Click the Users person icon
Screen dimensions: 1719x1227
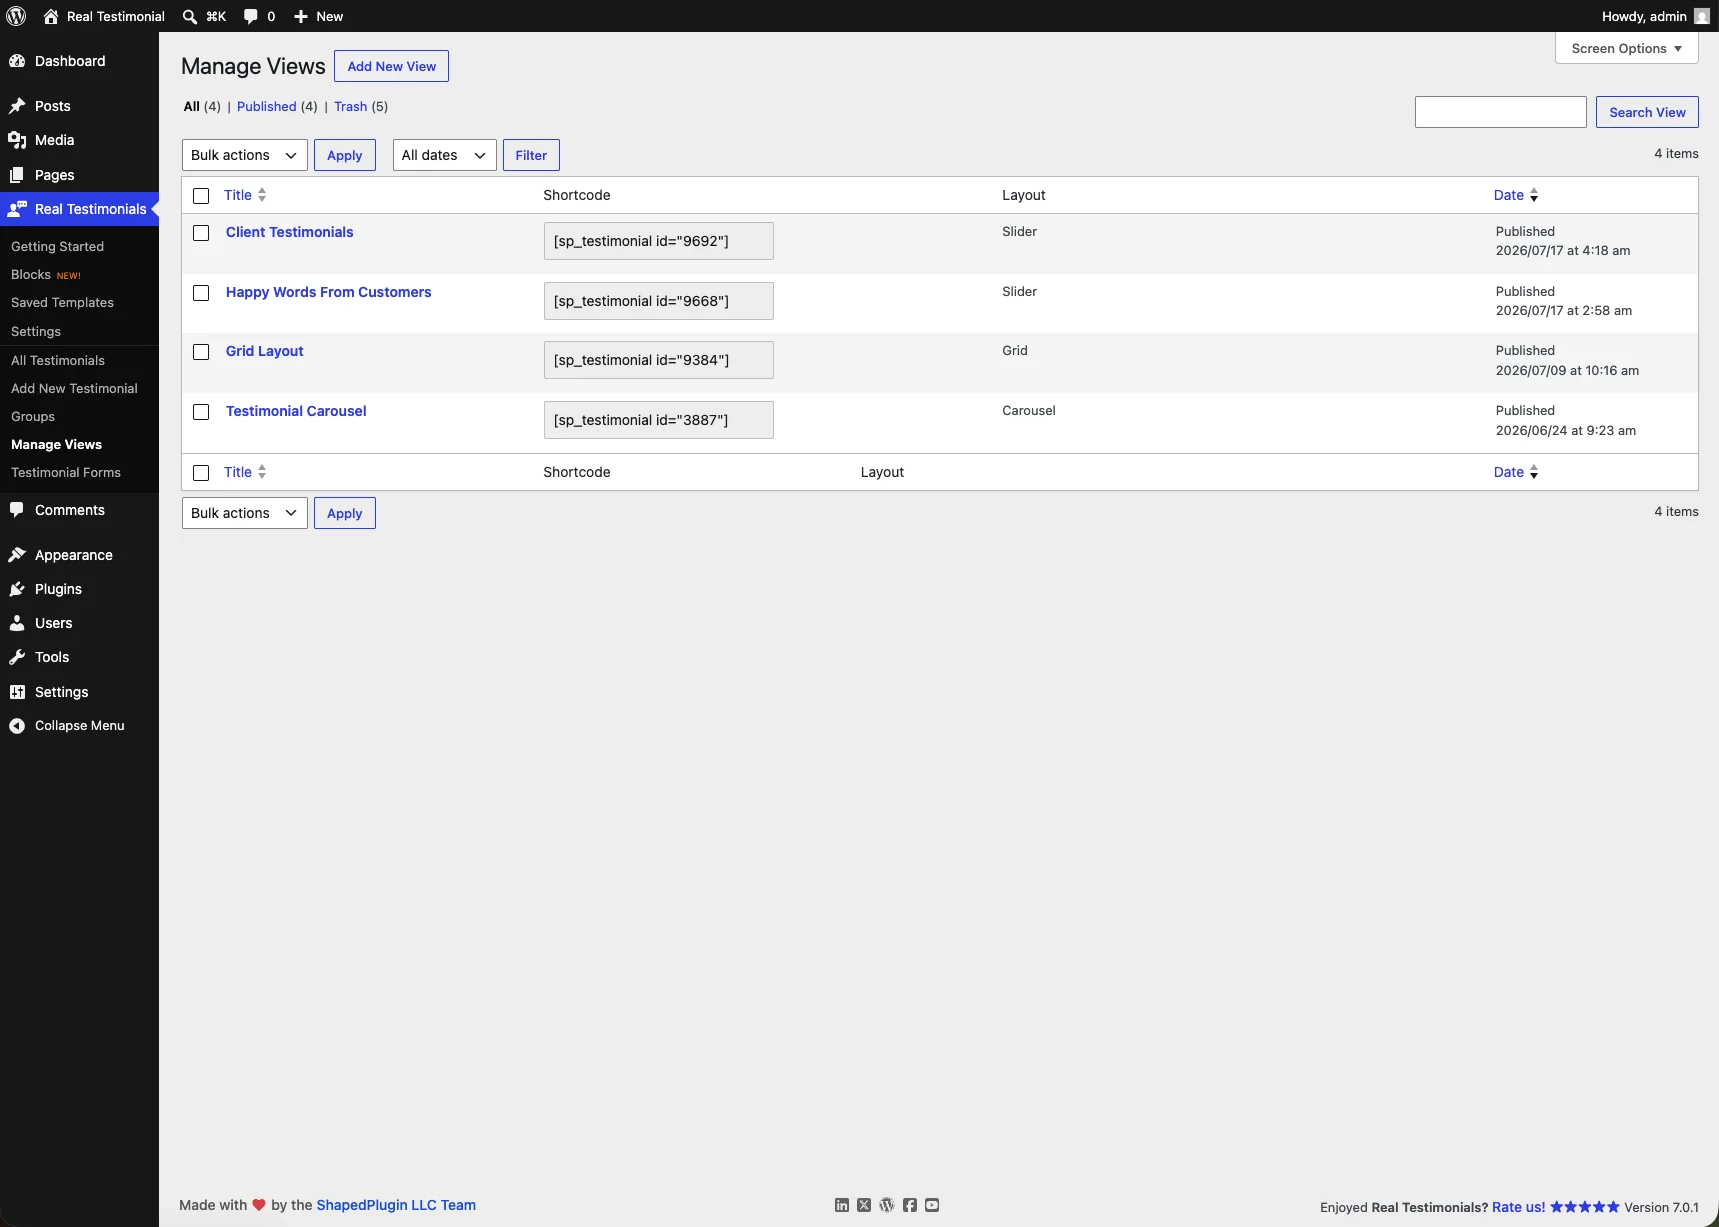[17, 623]
